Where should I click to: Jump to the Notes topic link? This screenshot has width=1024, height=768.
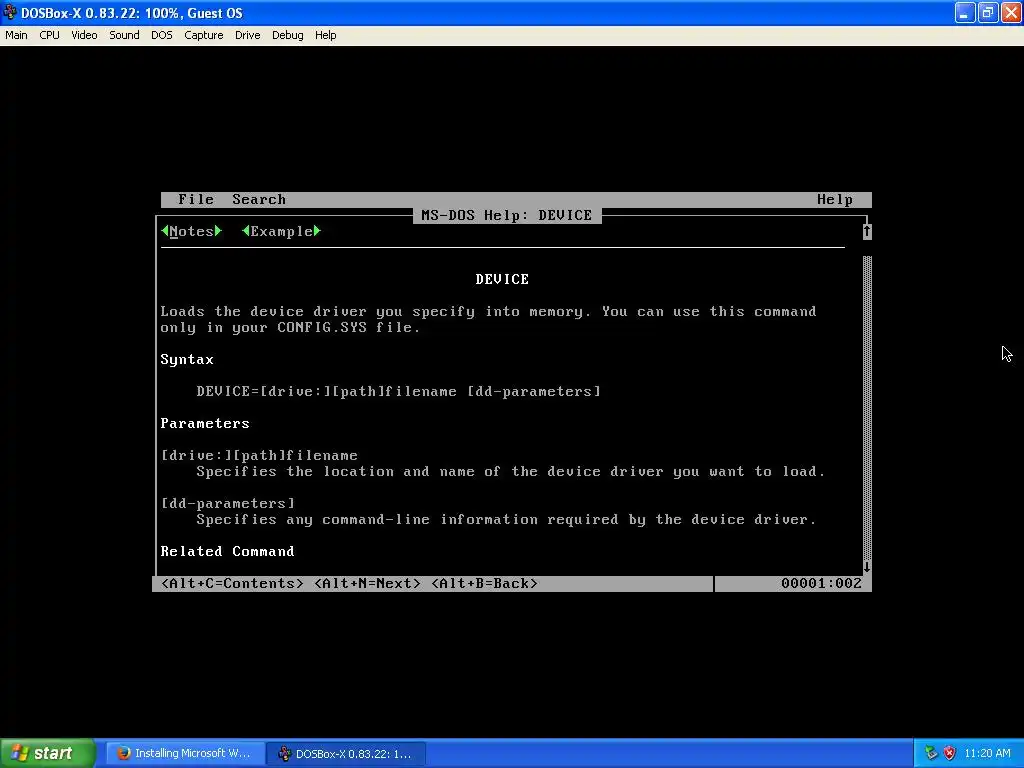click(191, 231)
